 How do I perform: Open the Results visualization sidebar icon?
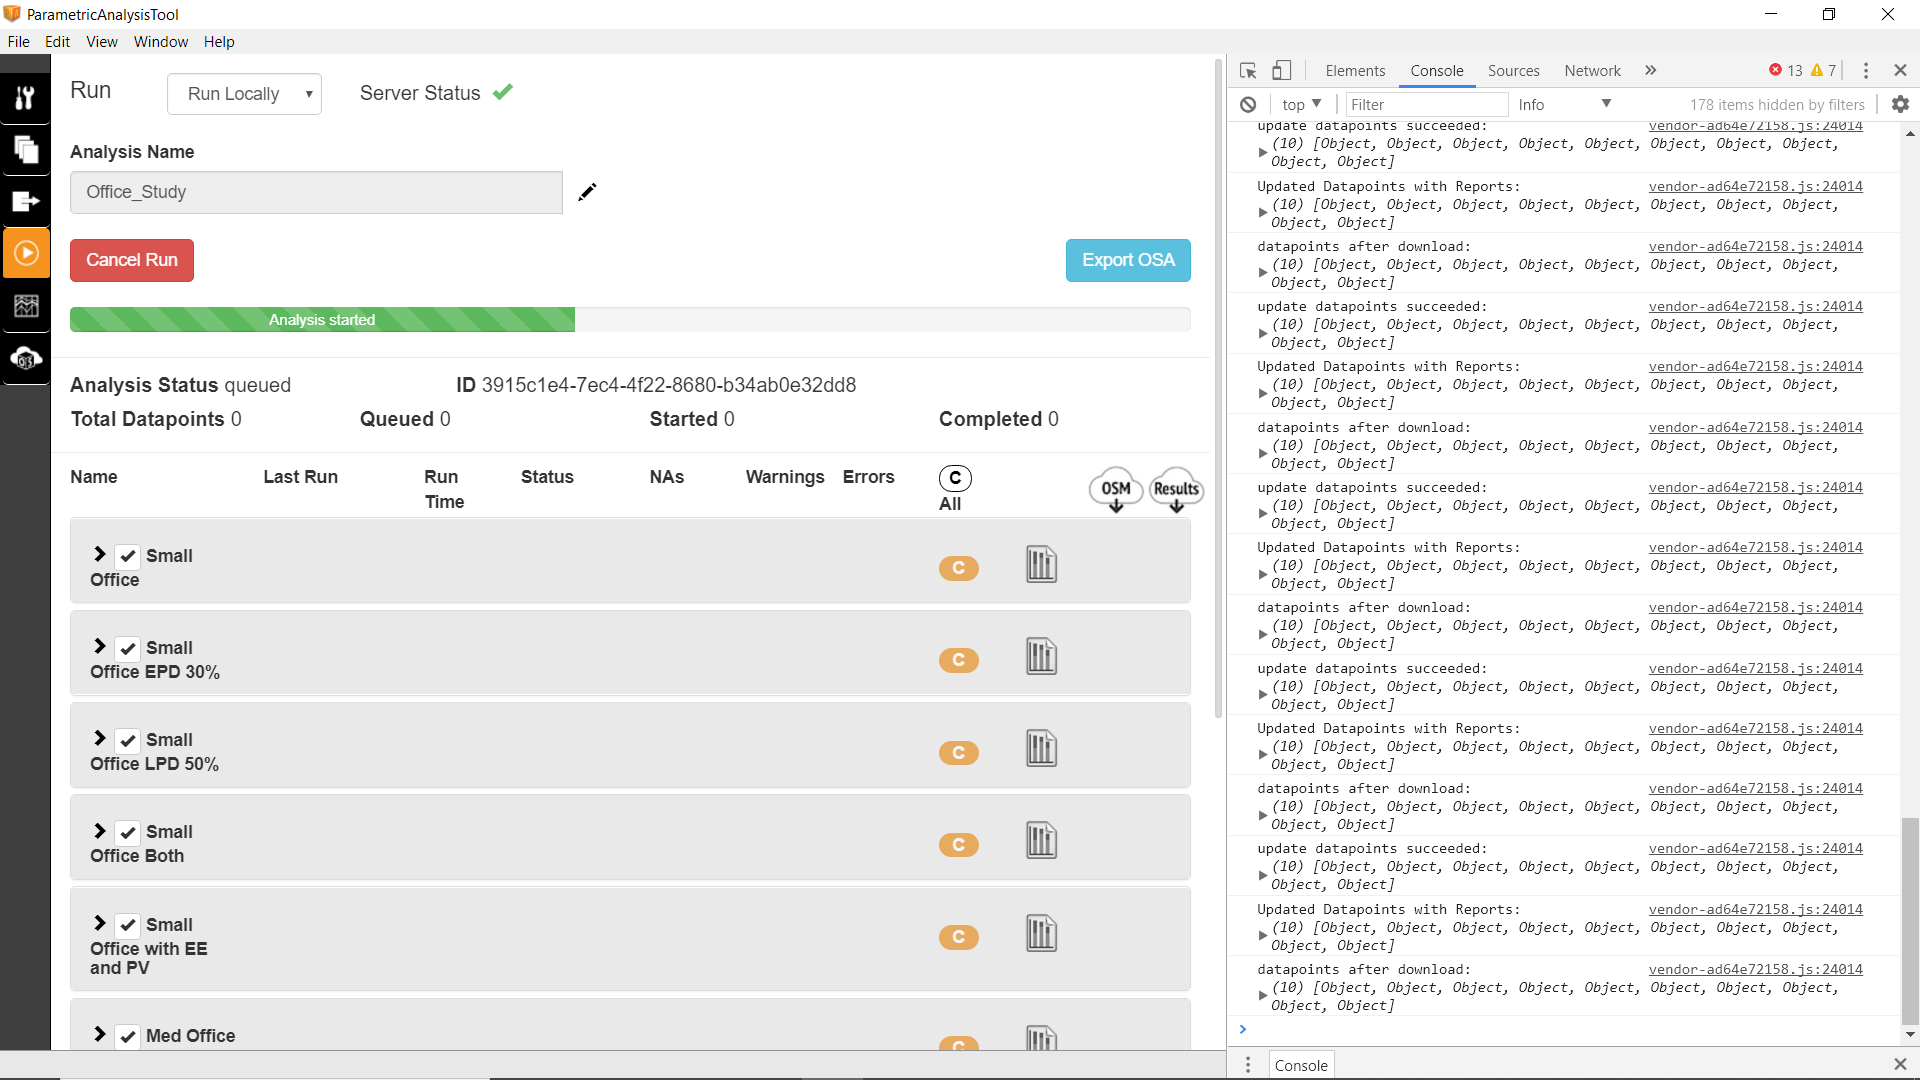click(x=26, y=306)
